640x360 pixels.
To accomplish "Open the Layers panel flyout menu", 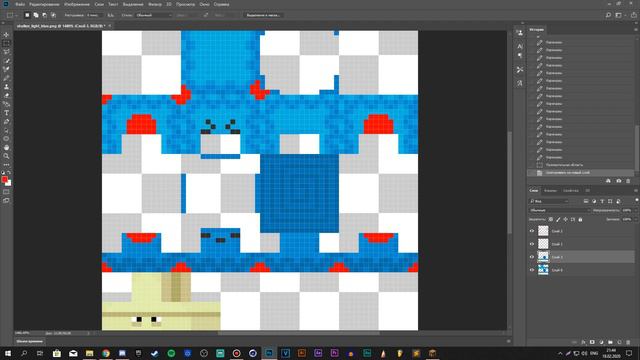I will 636,191.
